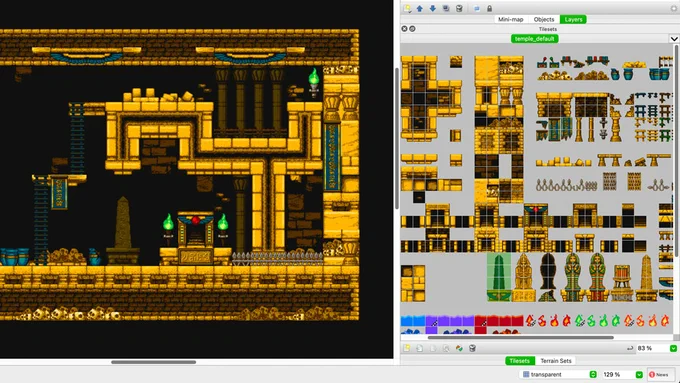Select the highlighted green obelisk tile
Viewport: 680px width, 383px height.
[499, 278]
